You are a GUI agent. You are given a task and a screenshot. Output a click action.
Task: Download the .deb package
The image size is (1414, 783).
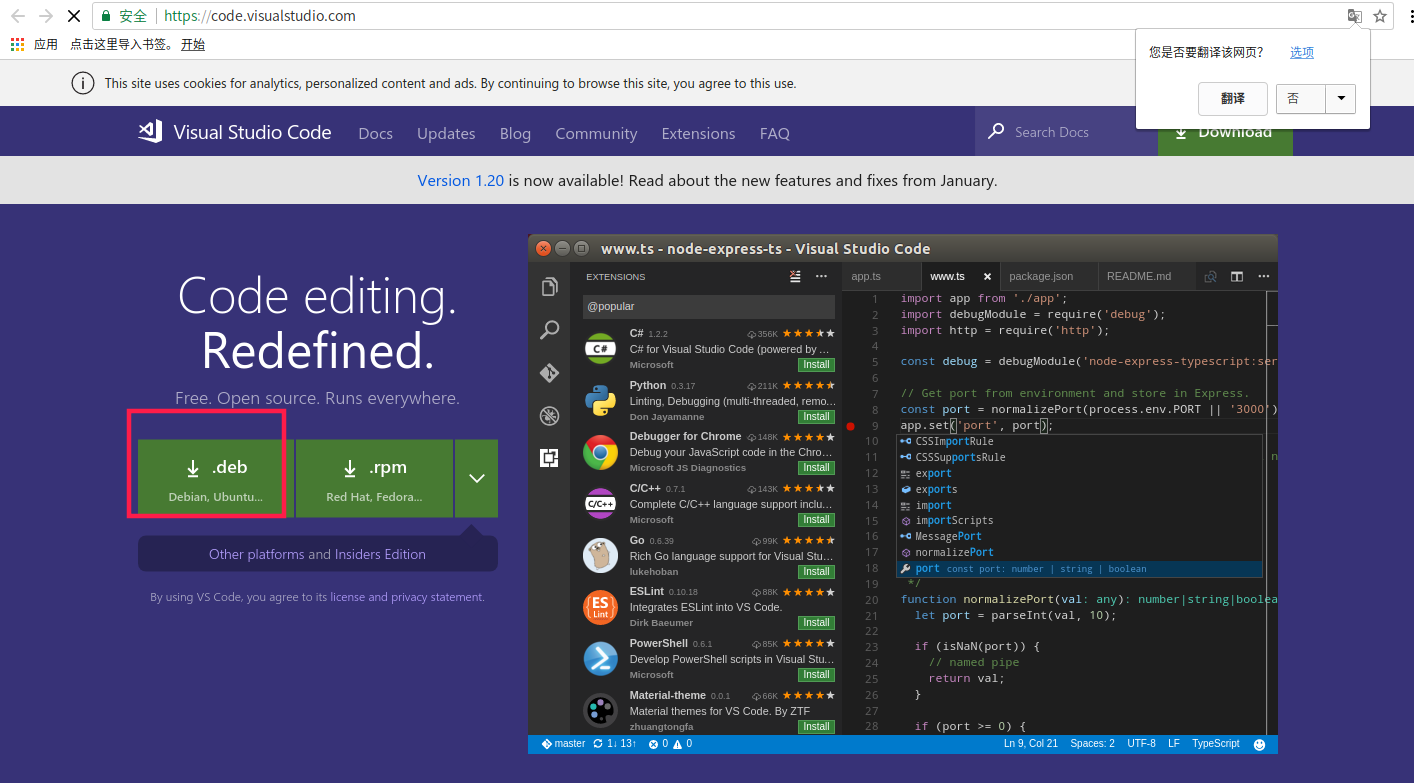(216, 478)
